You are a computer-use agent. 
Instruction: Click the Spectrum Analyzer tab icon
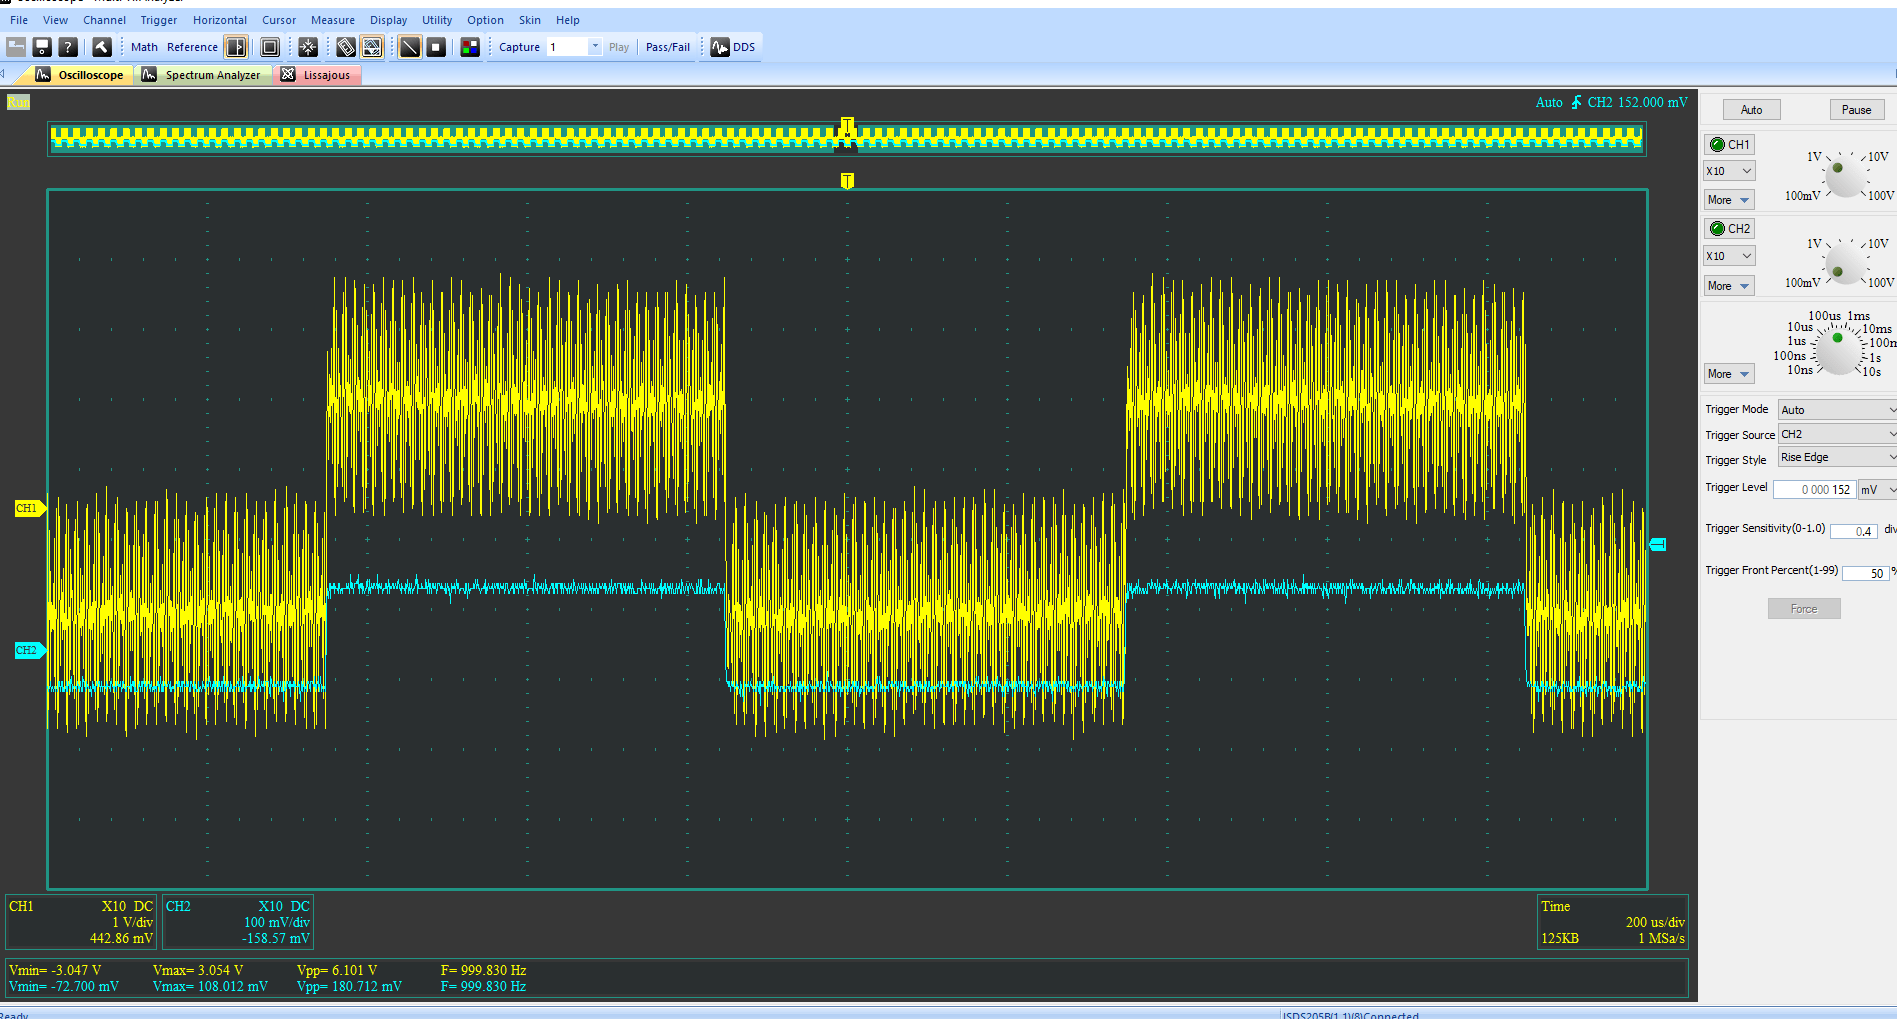(x=149, y=75)
